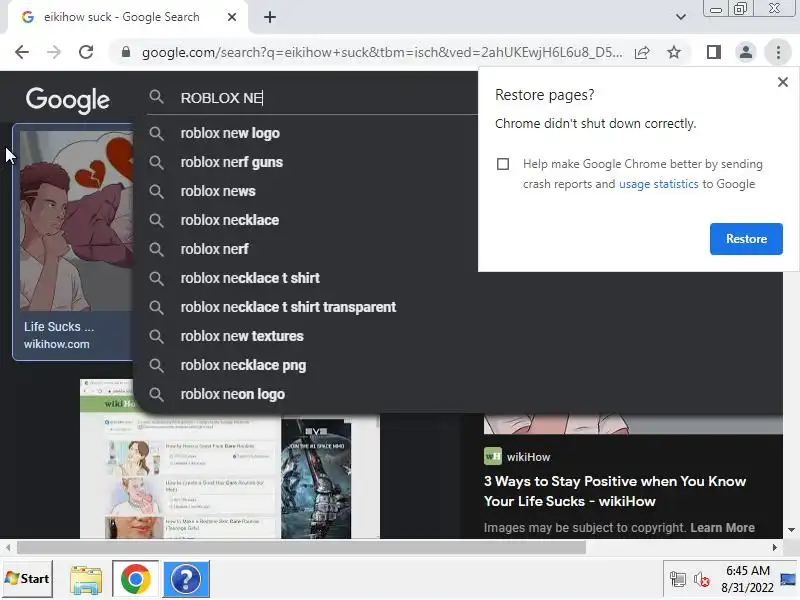
Task: Open the Life Sucks wikihow.com image result
Action: (74, 242)
